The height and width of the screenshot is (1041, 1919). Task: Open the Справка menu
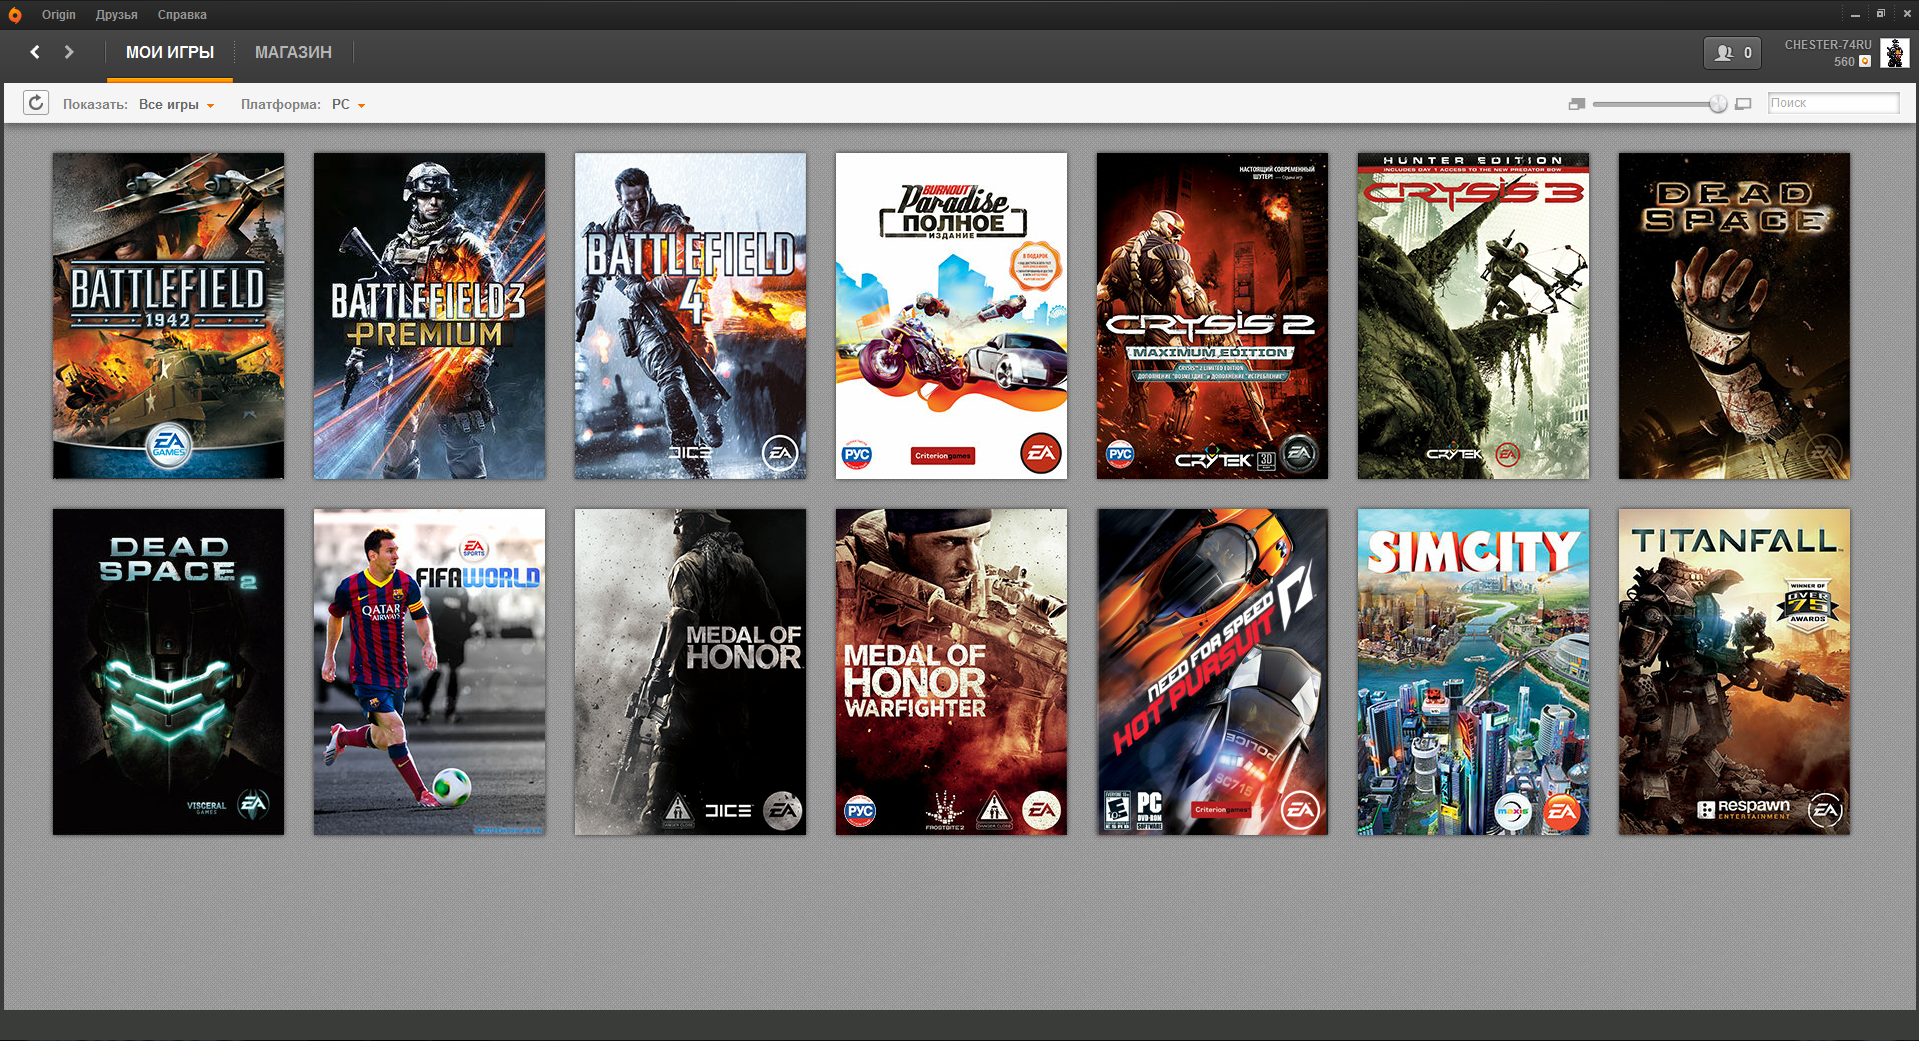(182, 15)
